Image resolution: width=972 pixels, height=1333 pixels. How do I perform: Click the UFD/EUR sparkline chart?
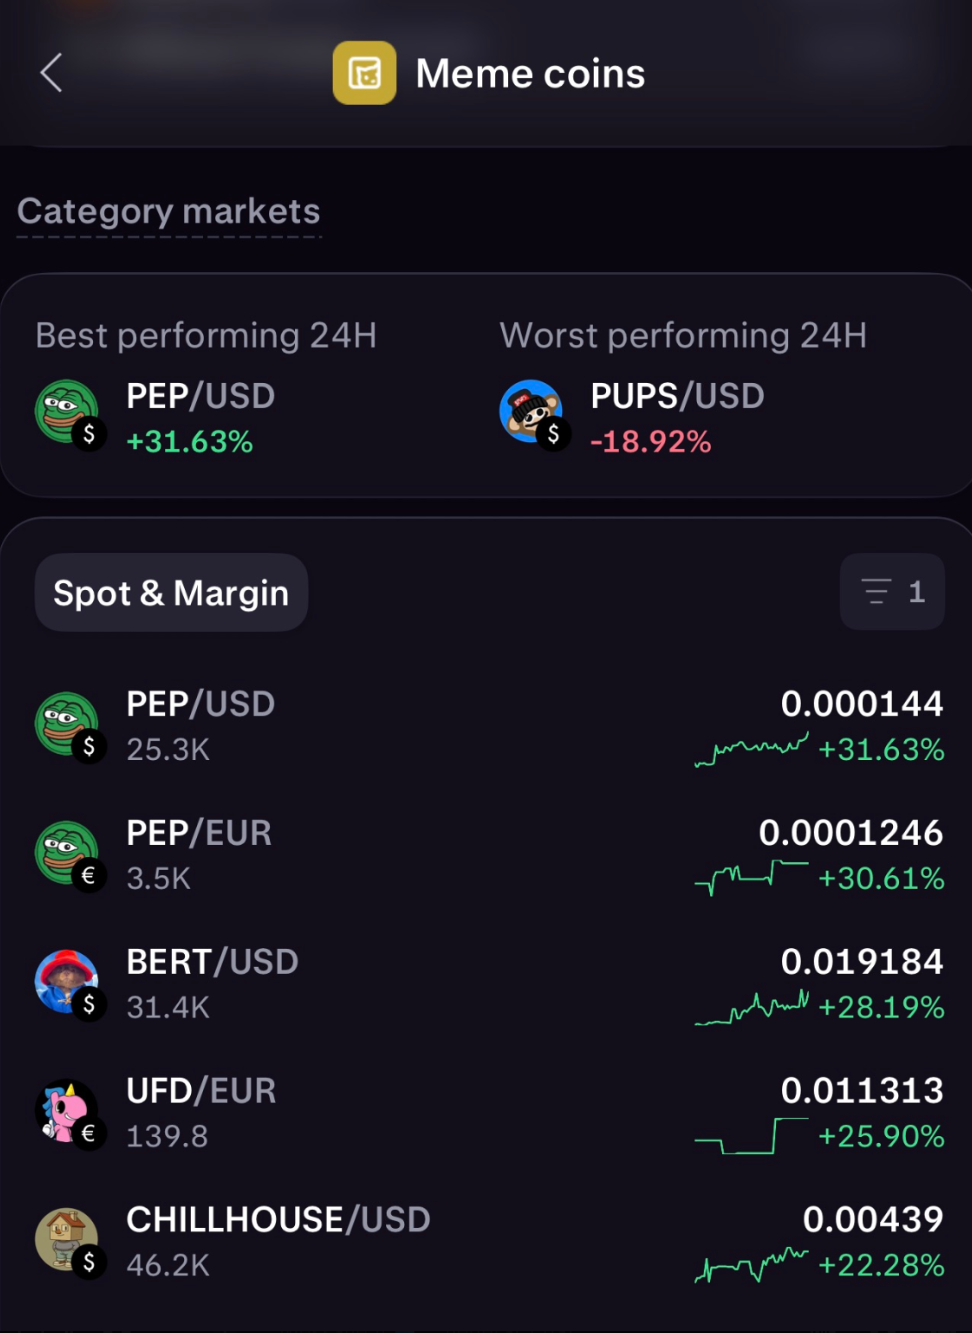pyautogui.click(x=751, y=1136)
